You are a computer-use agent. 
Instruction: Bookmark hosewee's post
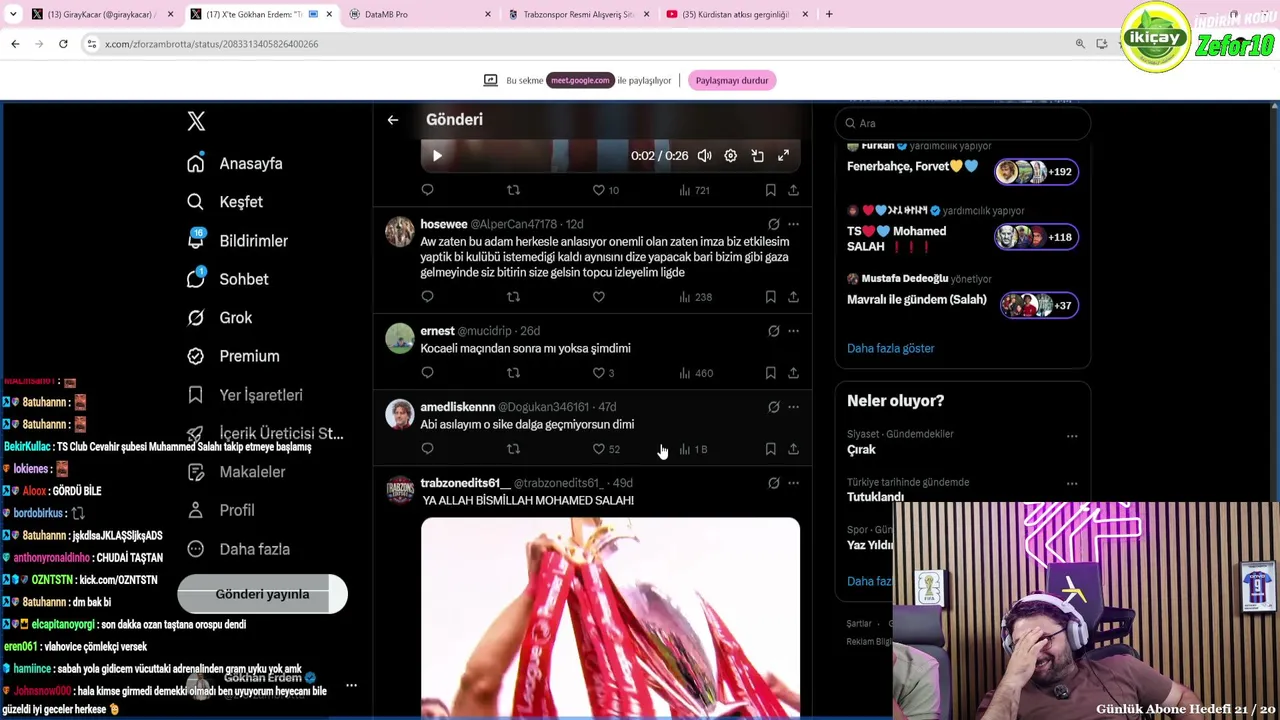[x=770, y=297]
